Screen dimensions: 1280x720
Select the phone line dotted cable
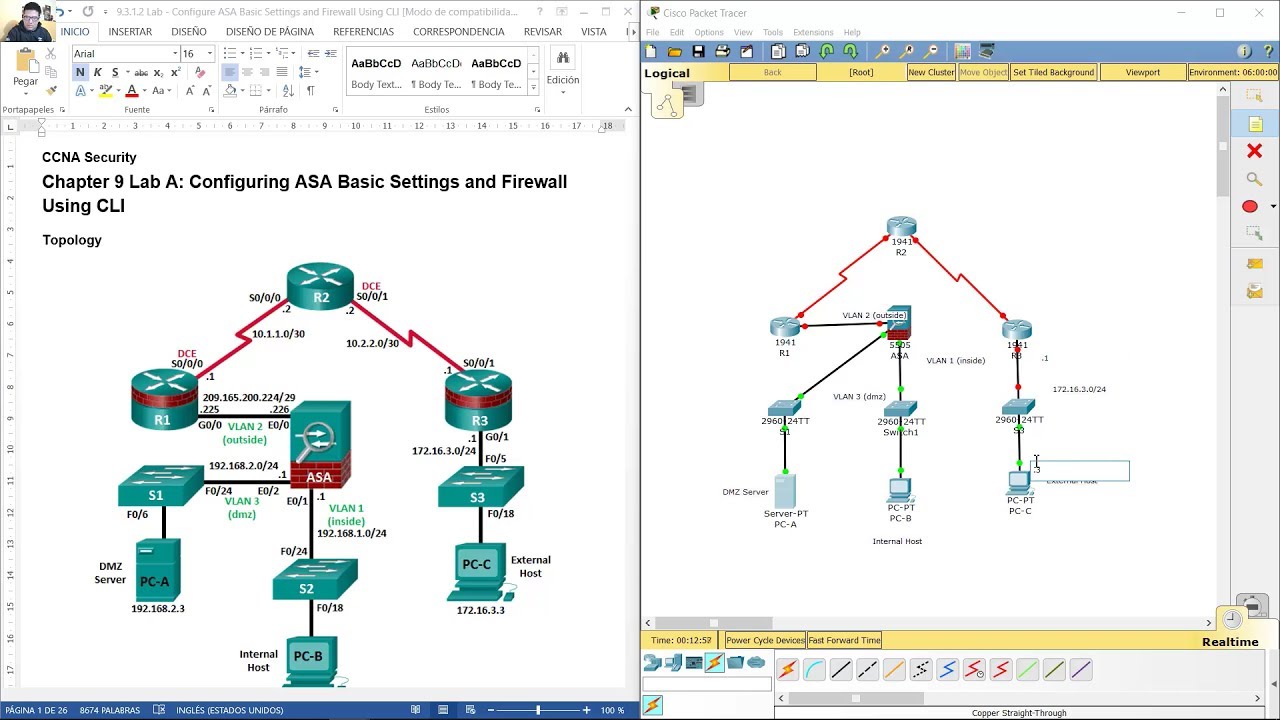click(921, 670)
